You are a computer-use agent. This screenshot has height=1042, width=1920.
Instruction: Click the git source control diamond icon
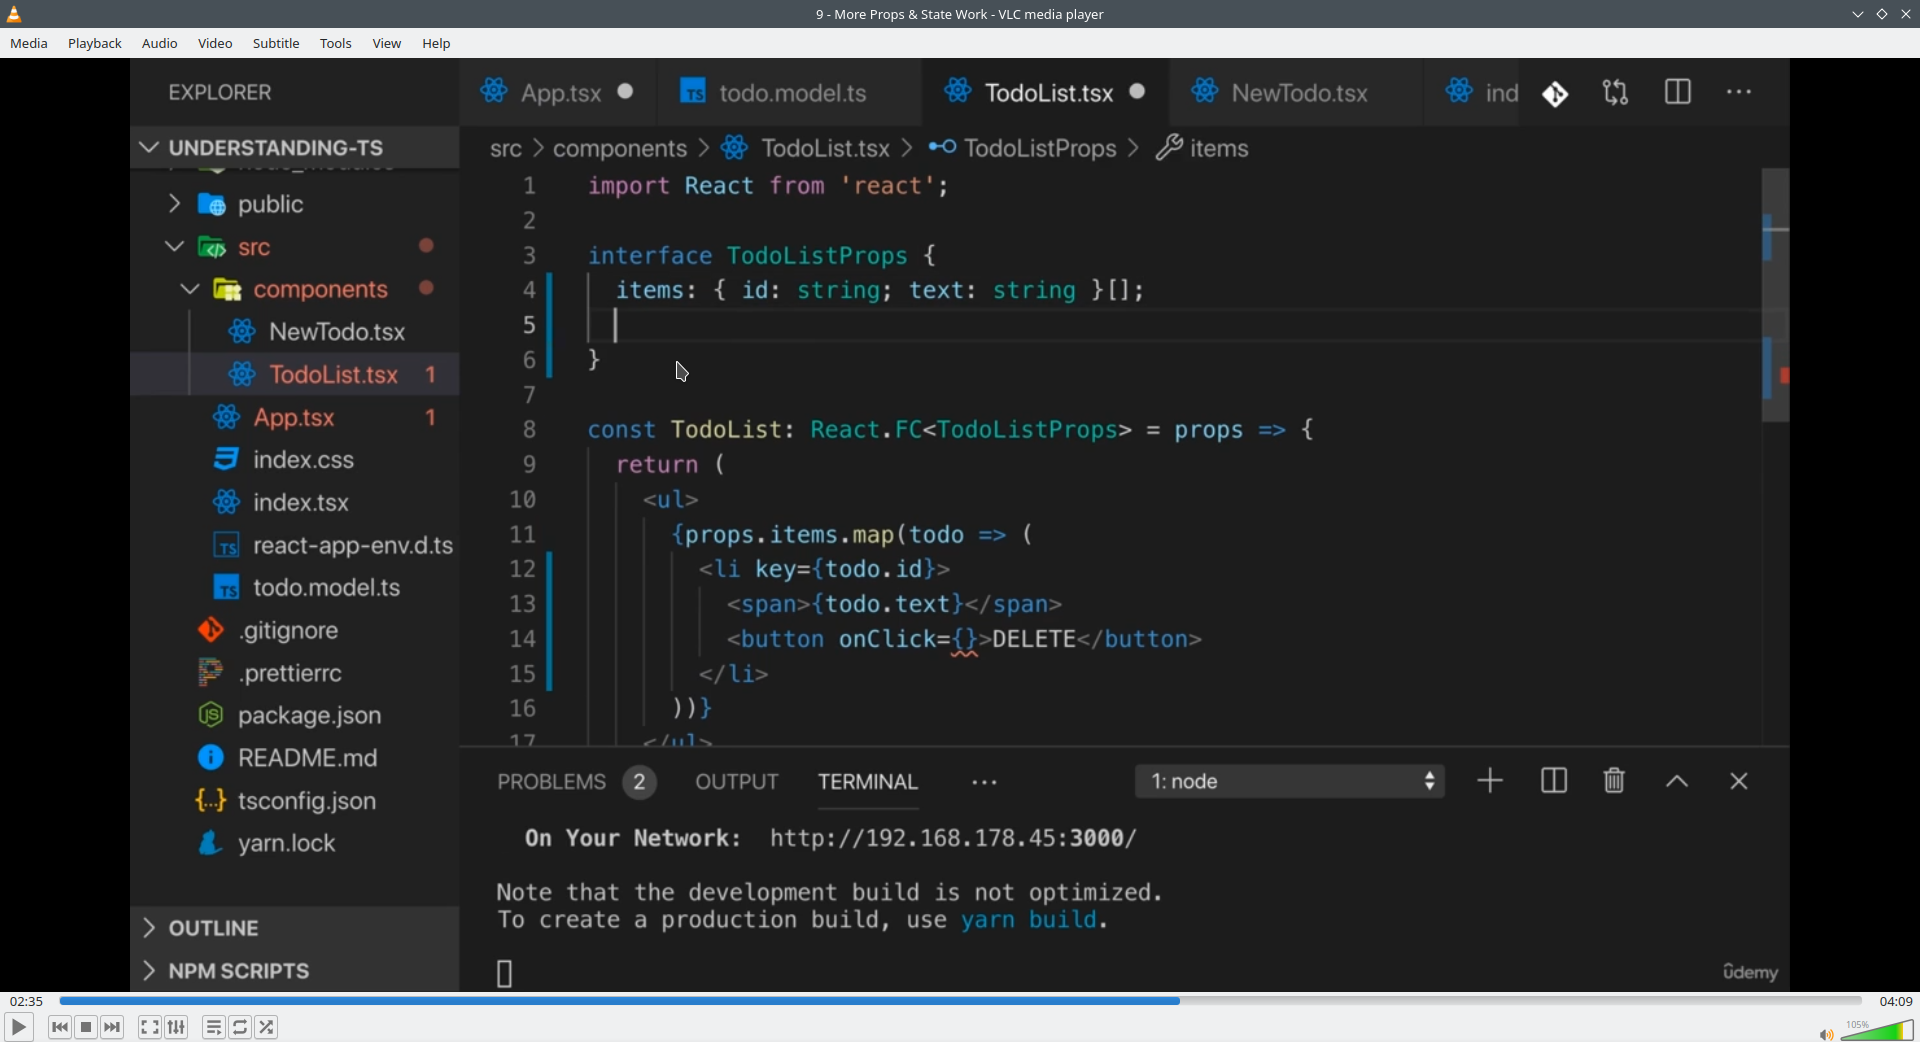click(1556, 94)
